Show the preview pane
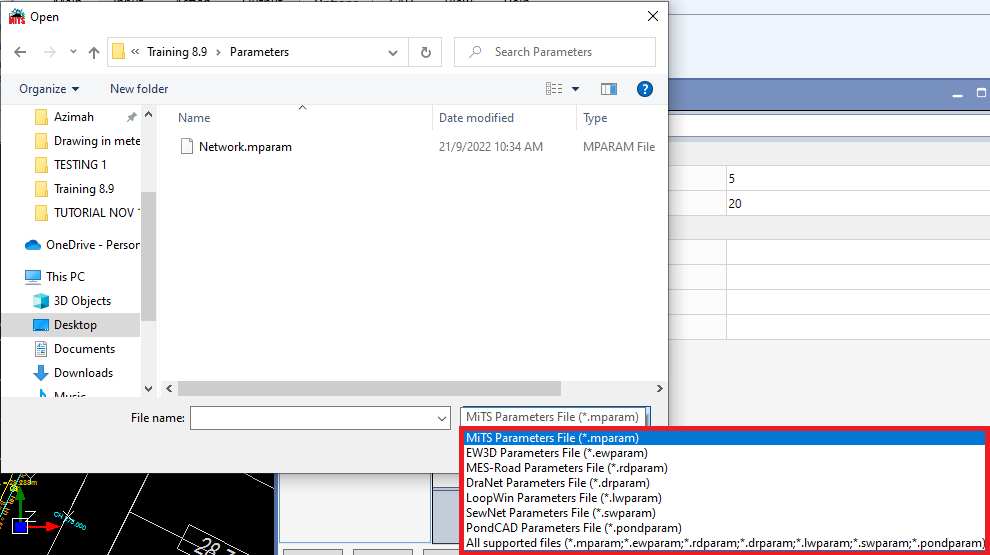The height and width of the screenshot is (555, 990). (x=609, y=89)
